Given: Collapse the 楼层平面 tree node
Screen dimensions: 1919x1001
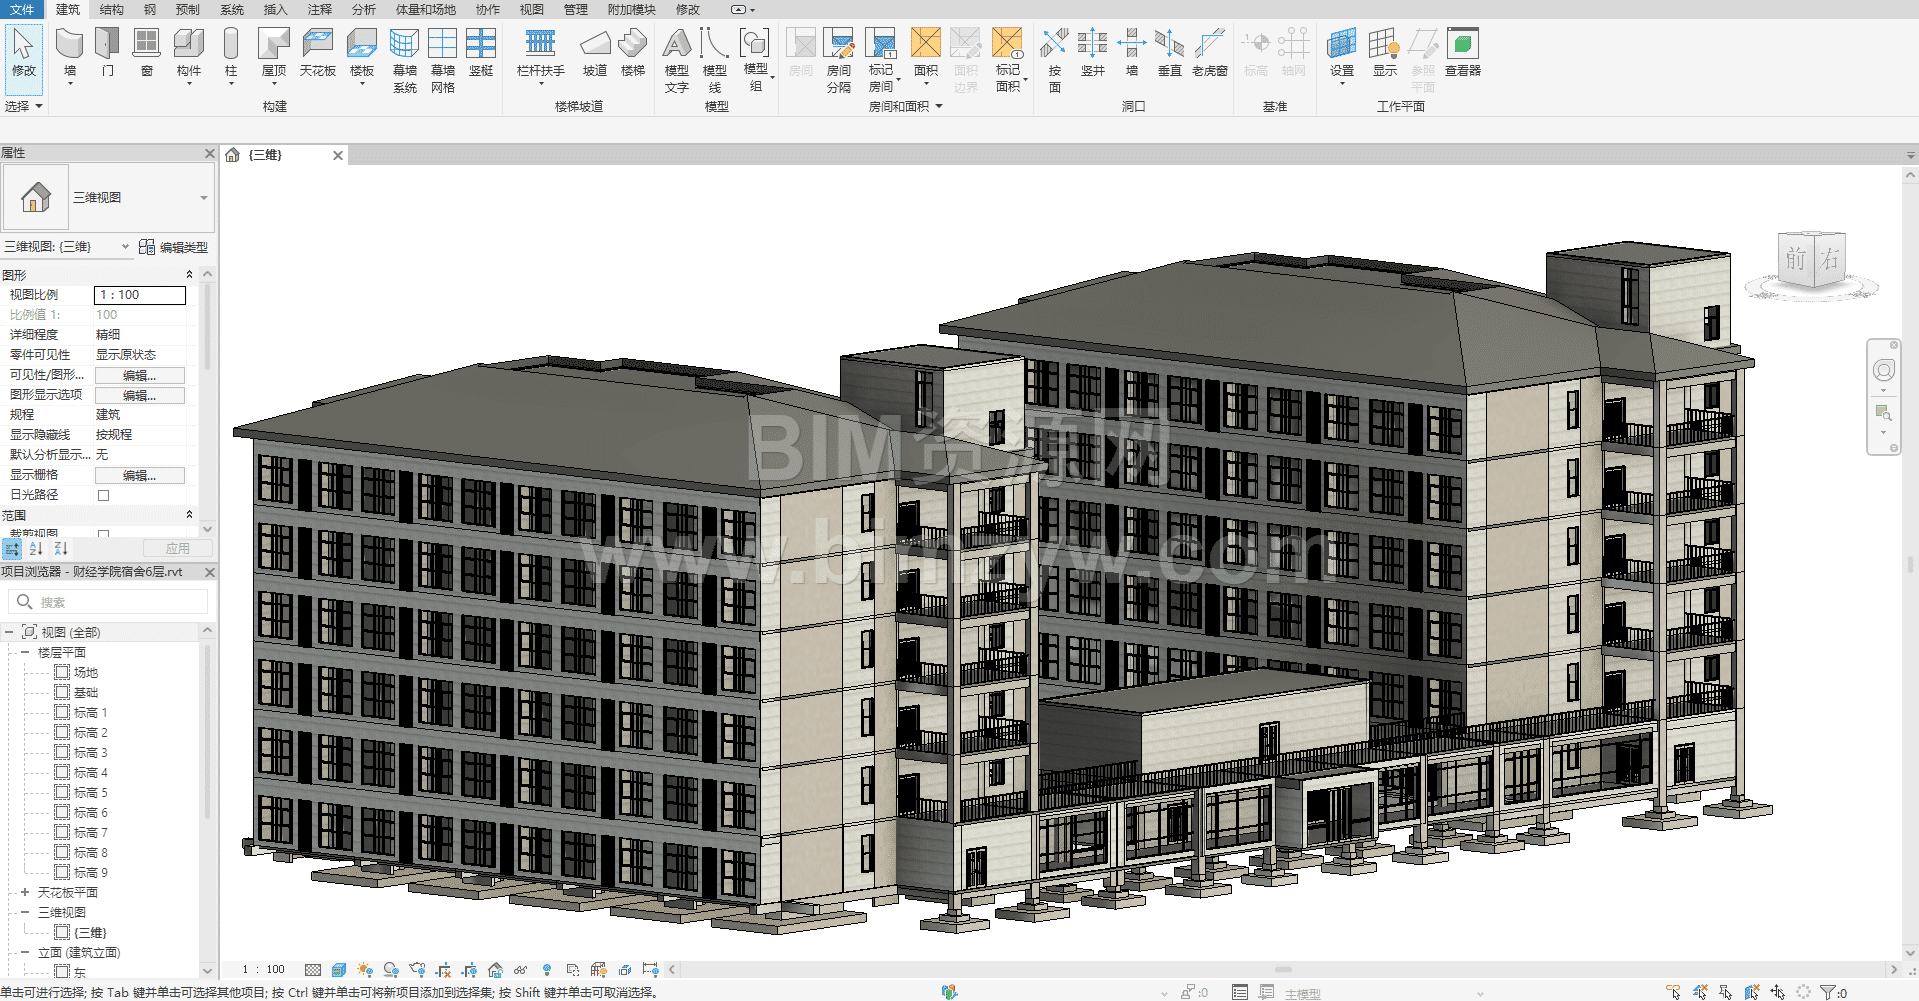Looking at the screenshot, I should point(25,652).
